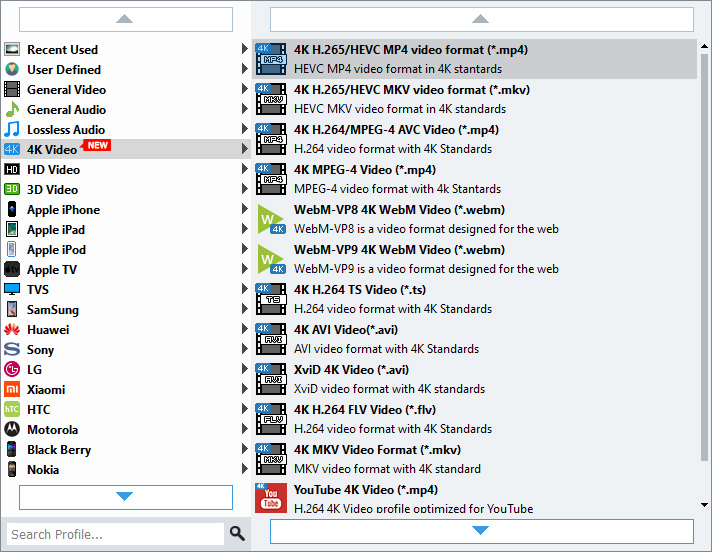Click the HTC logo icon
The height and width of the screenshot is (552, 712).
point(12,409)
